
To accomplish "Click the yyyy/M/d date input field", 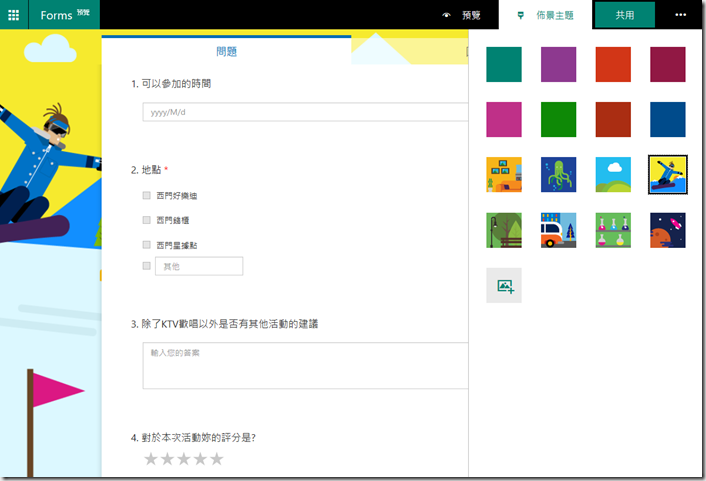I will tap(305, 112).
